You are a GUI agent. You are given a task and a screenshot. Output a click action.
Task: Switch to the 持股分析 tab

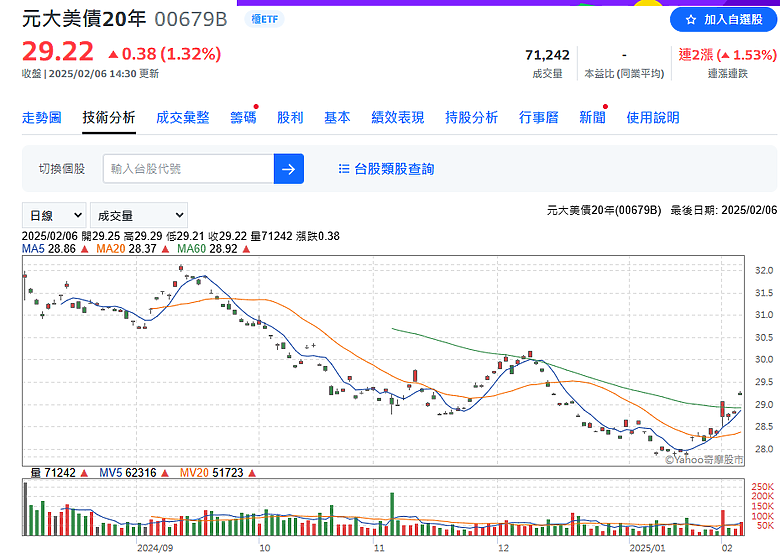(x=472, y=117)
